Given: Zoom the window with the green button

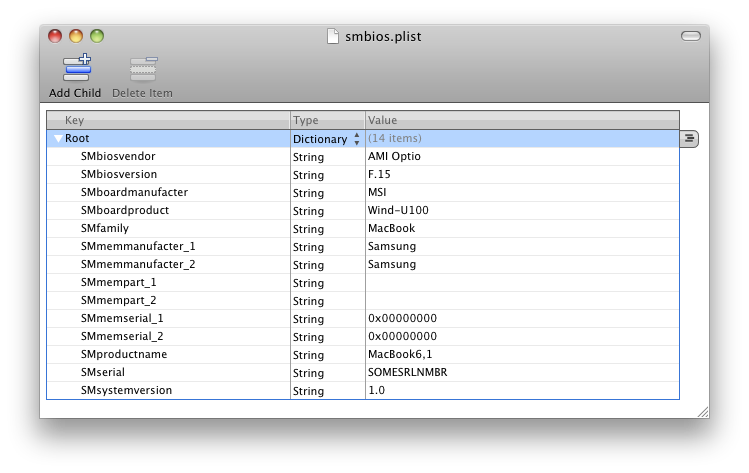Looking at the screenshot, I should [x=97, y=36].
